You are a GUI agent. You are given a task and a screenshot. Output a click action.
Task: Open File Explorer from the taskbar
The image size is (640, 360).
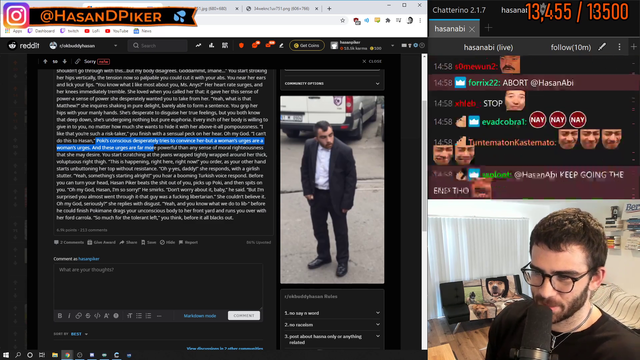point(55,355)
